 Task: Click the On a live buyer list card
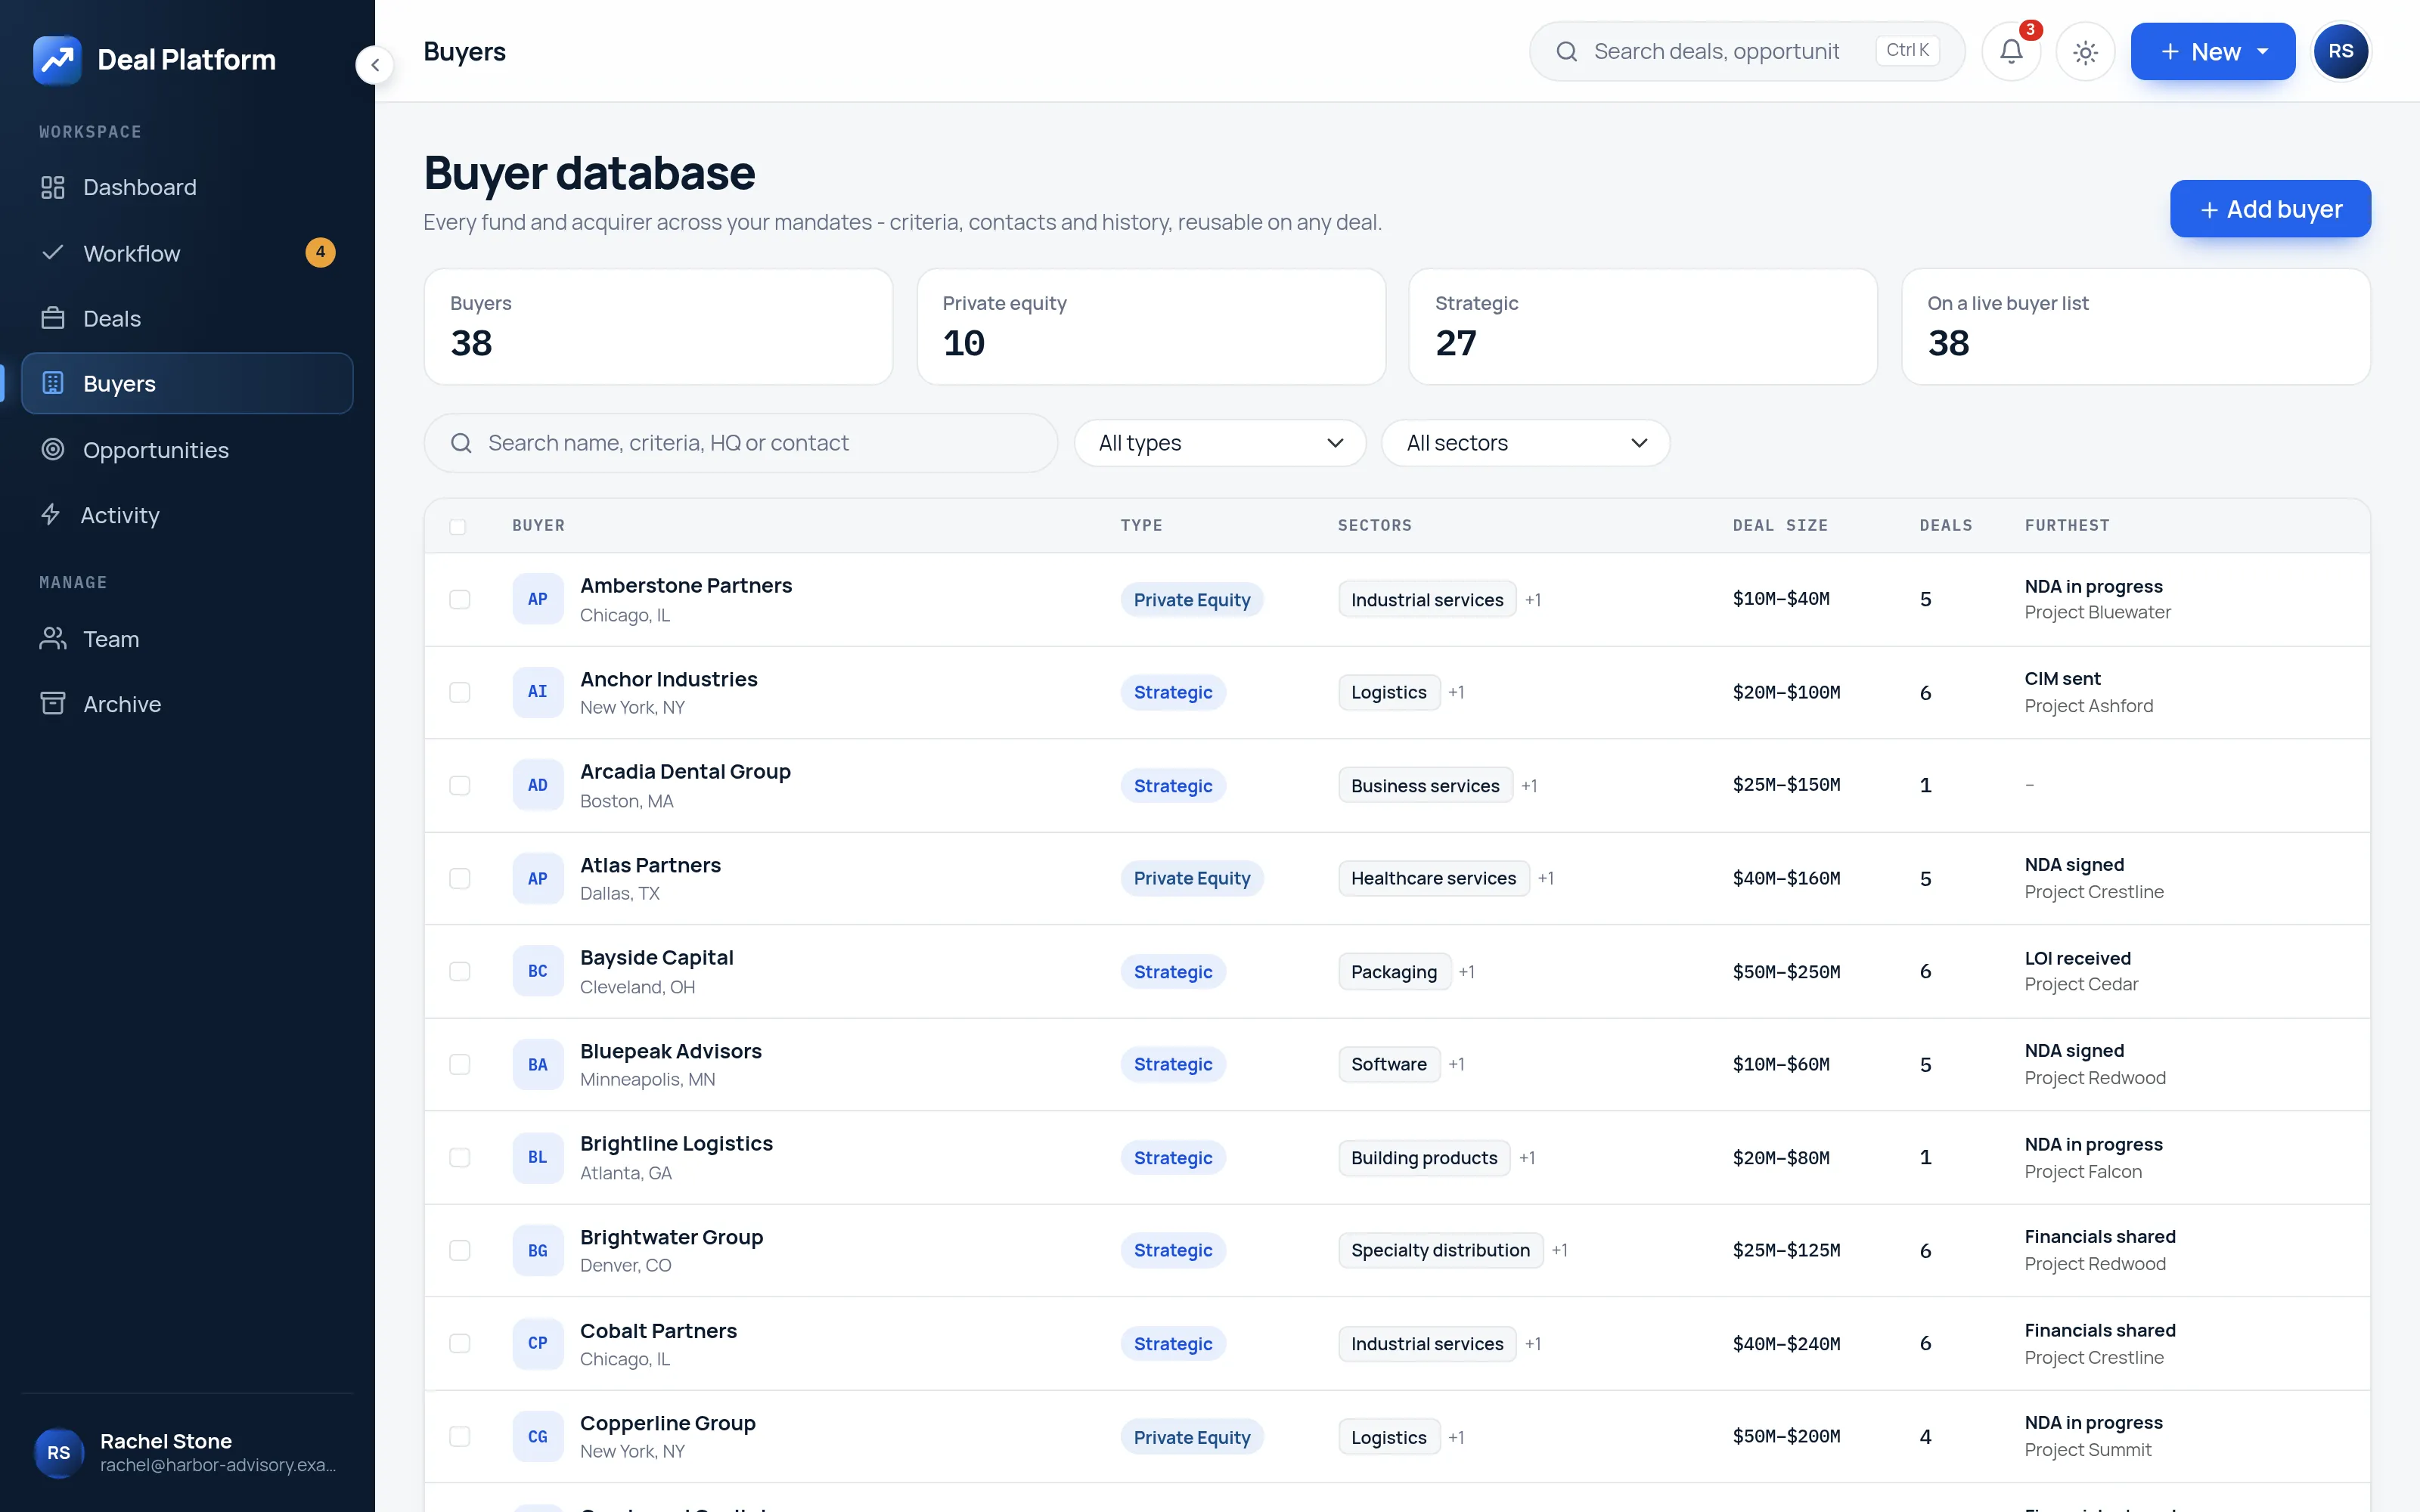[2135, 326]
